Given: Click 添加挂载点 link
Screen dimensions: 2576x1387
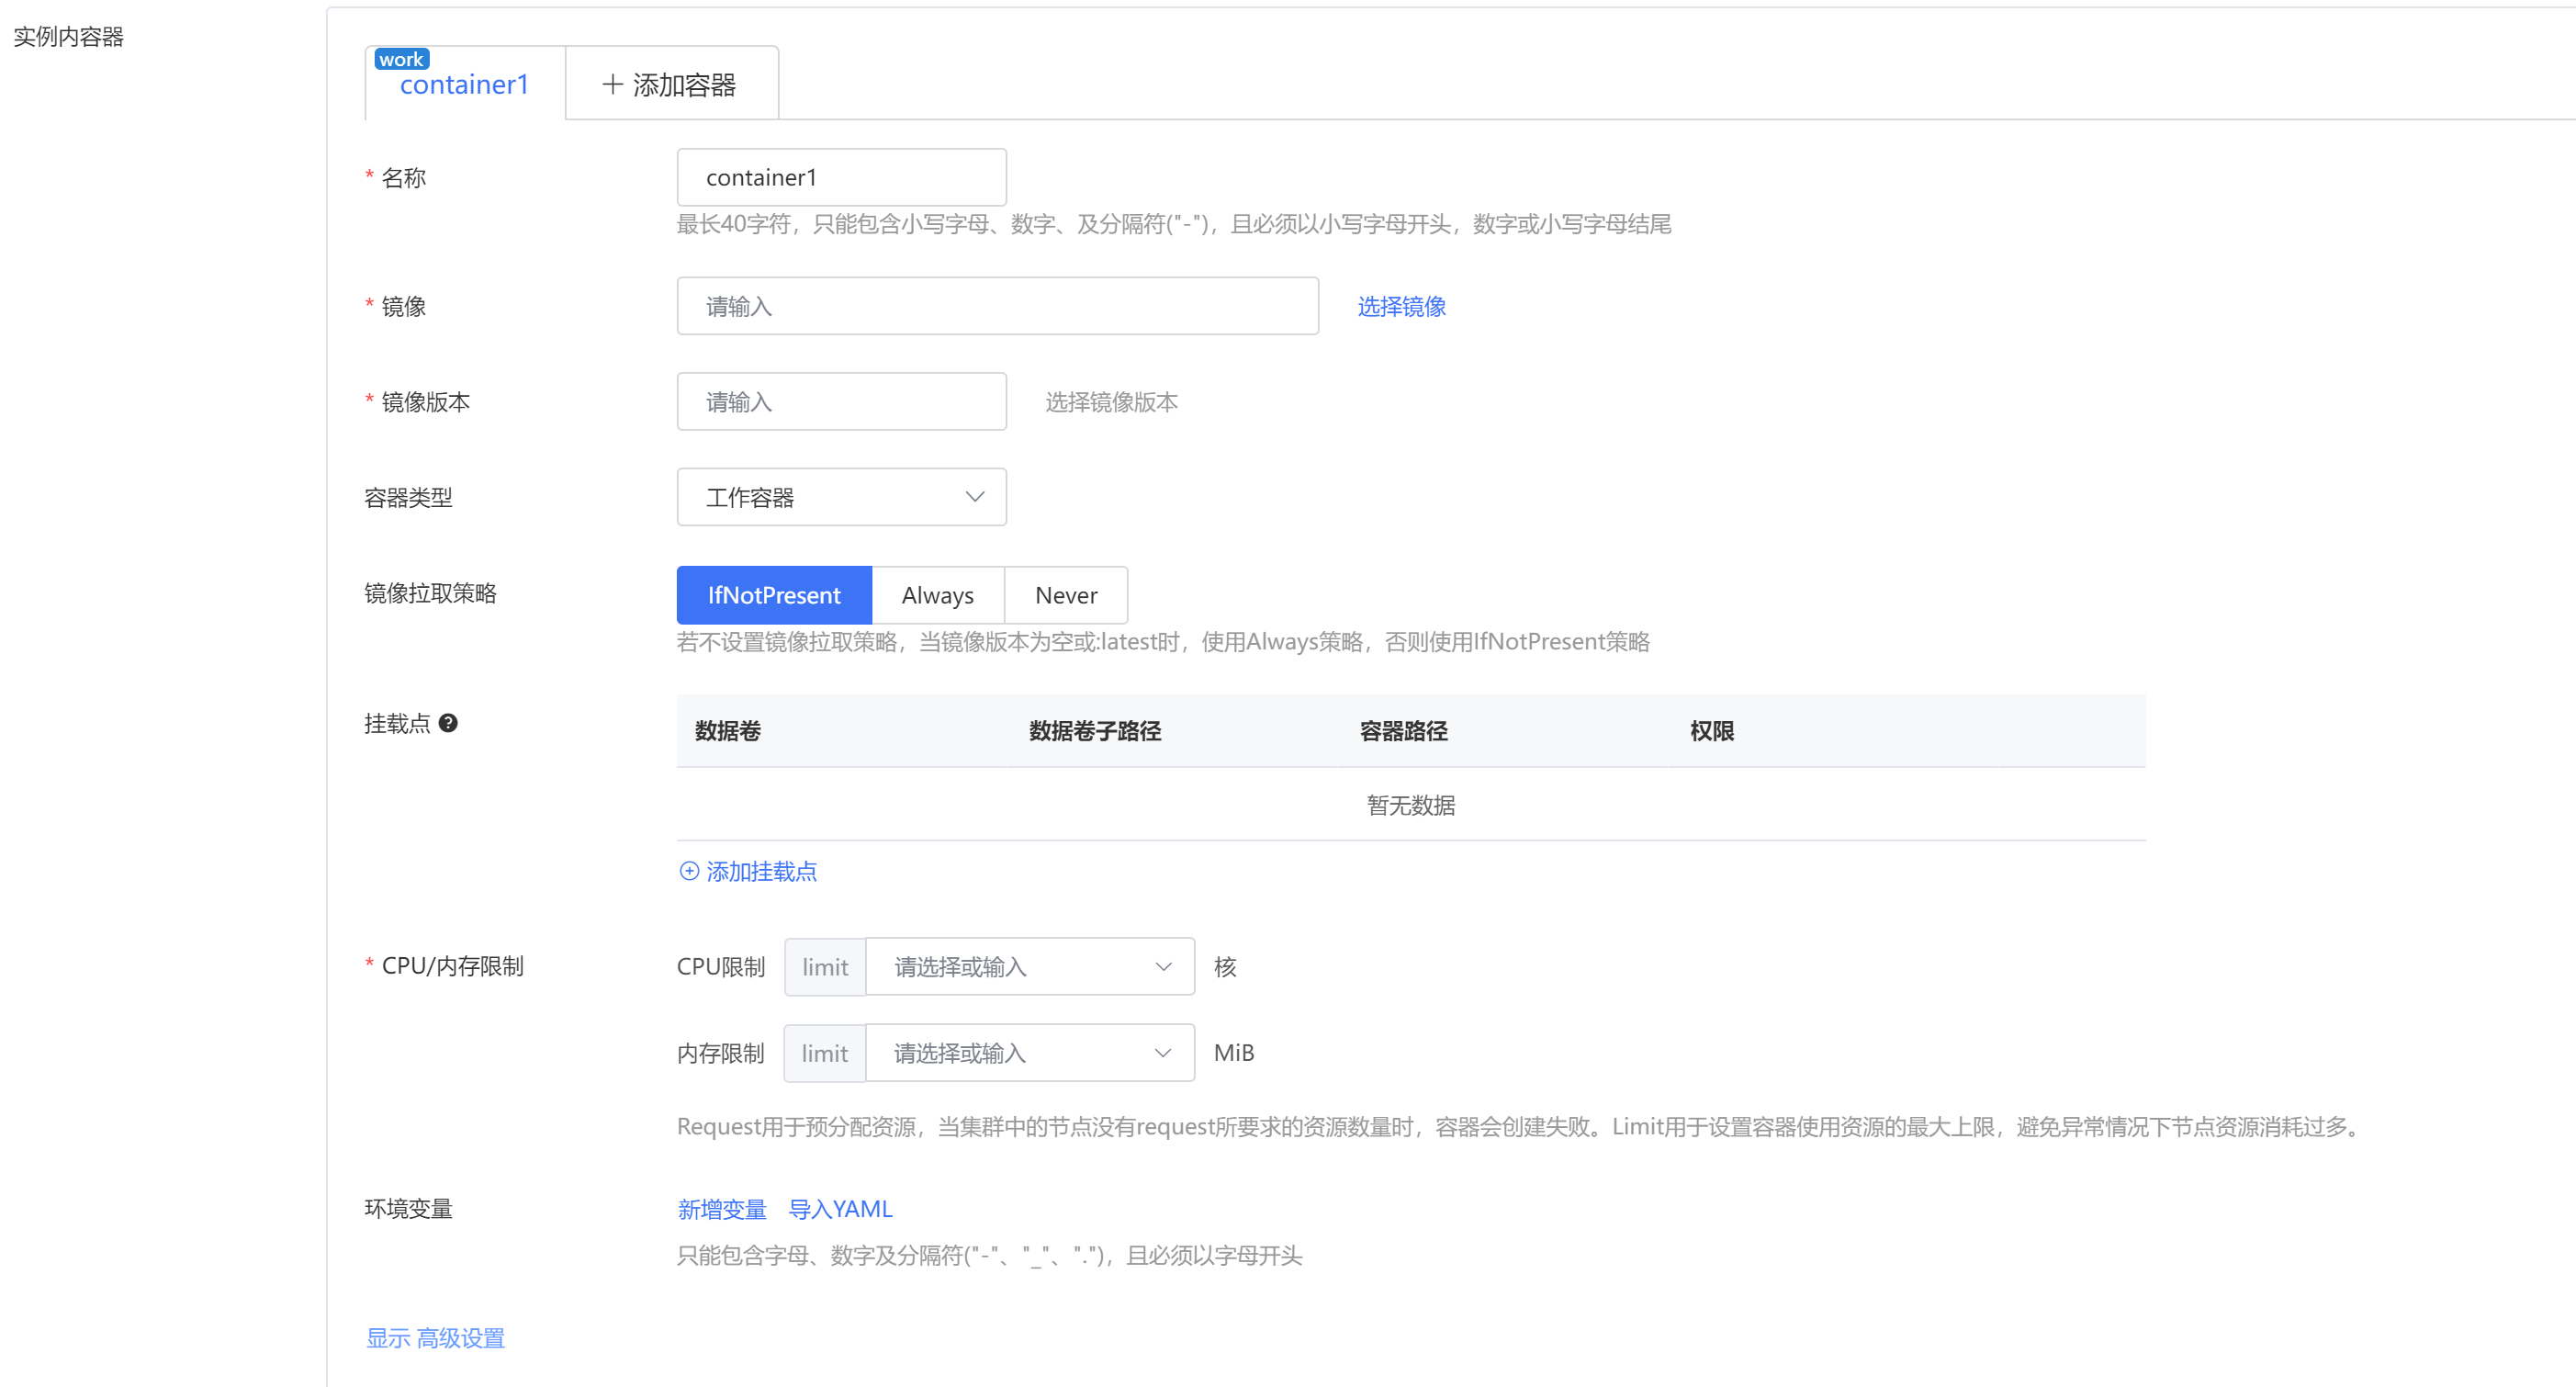Looking at the screenshot, I should [761, 871].
